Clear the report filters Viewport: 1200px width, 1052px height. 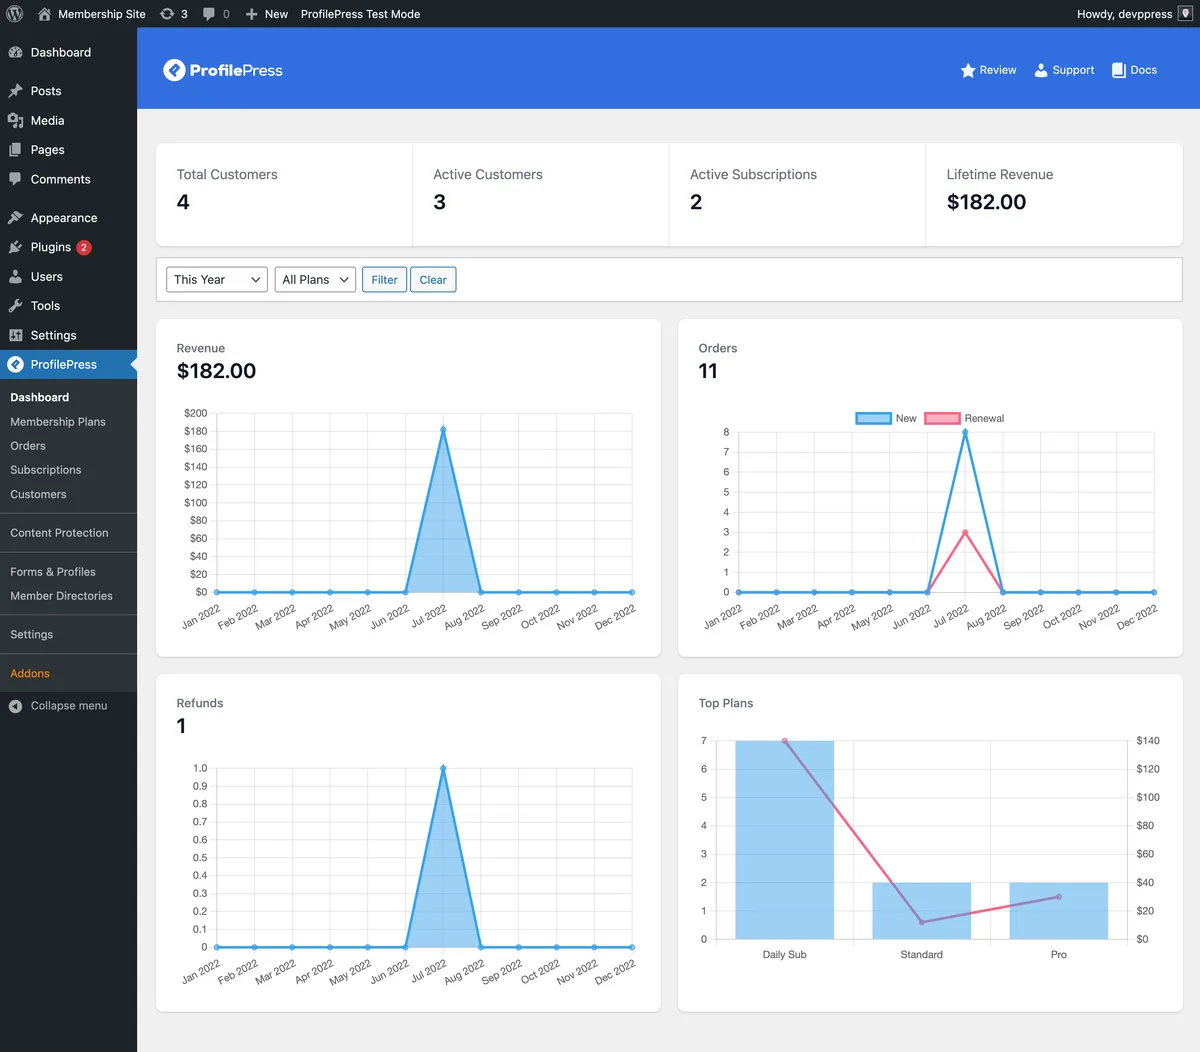click(x=433, y=280)
